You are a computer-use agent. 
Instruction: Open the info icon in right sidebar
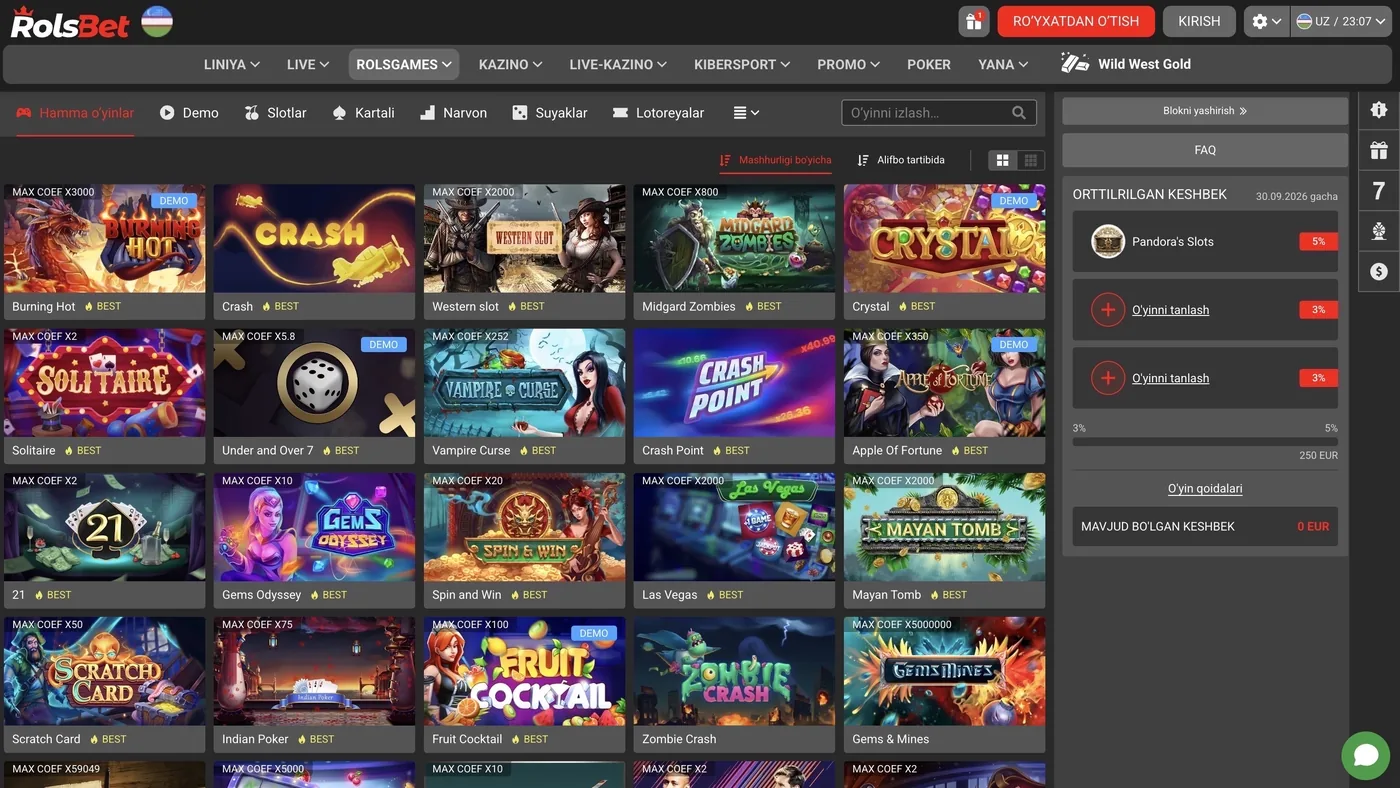(x=1379, y=110)
